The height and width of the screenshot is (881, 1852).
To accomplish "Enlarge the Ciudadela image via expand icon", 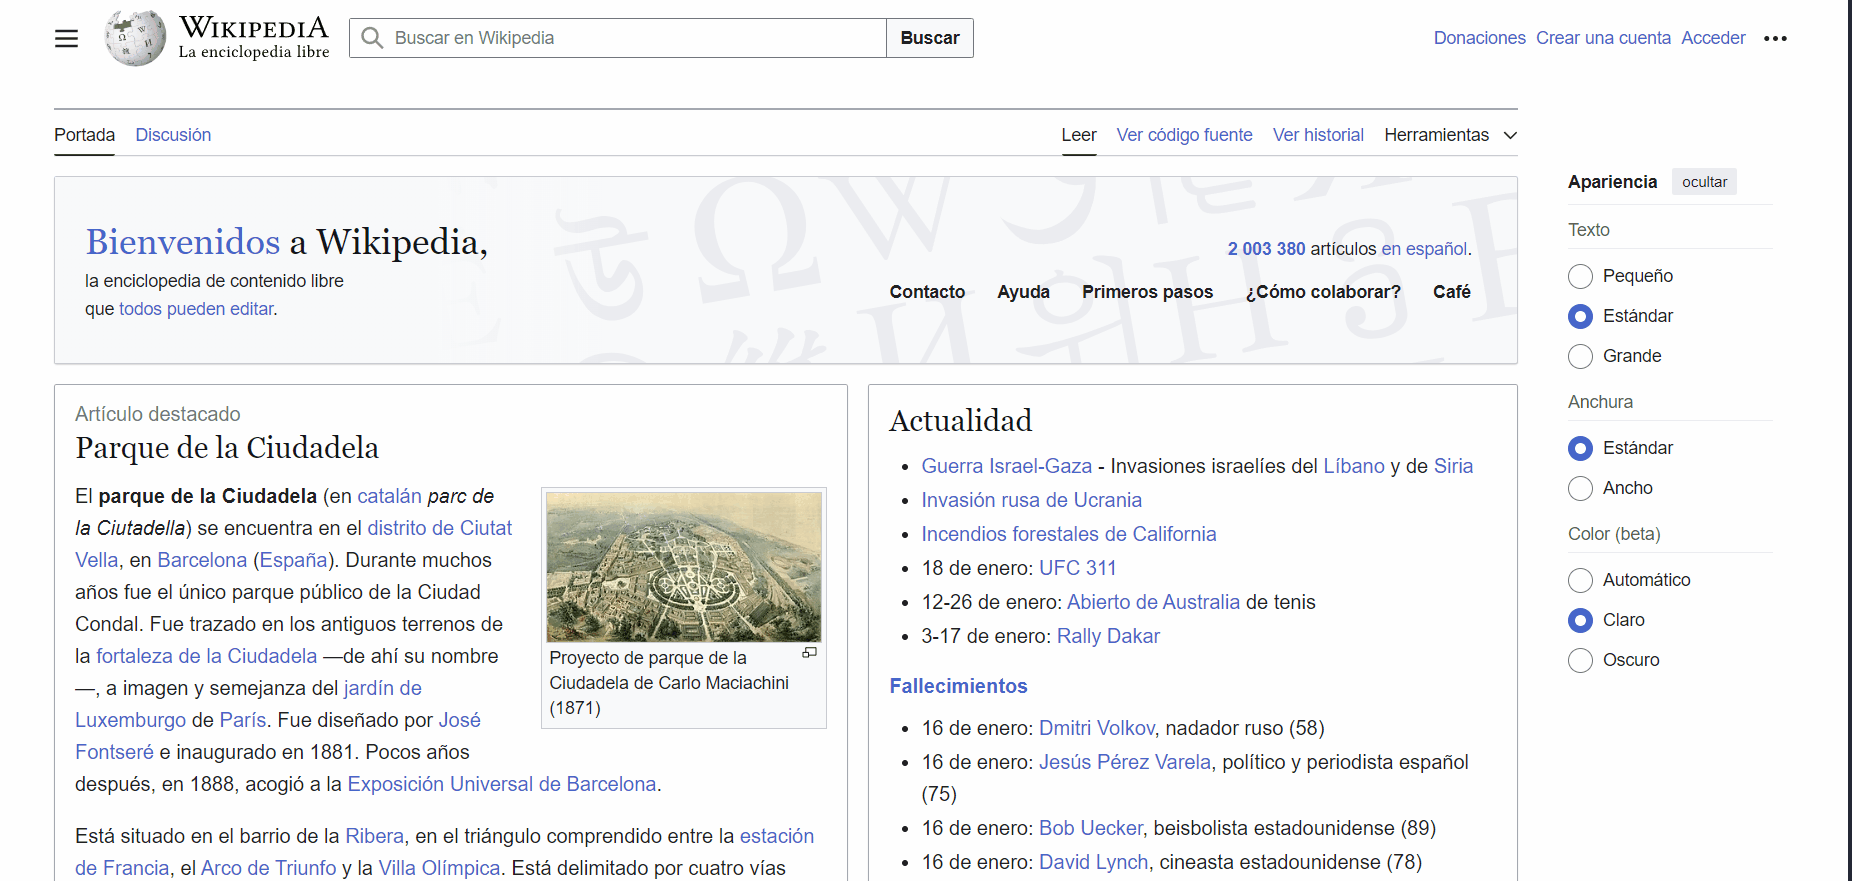I will click(x=809, y=653).
